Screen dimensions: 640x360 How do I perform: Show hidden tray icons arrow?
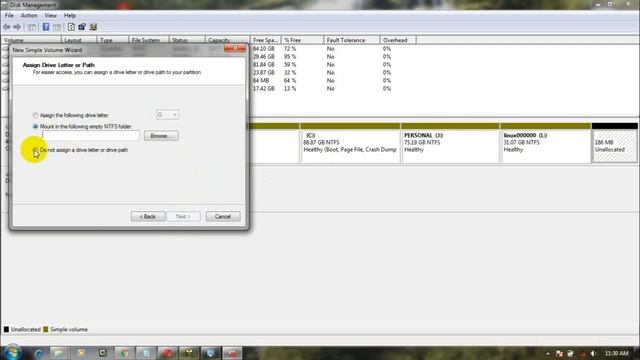pyautogui.click(x=548, y=353)
